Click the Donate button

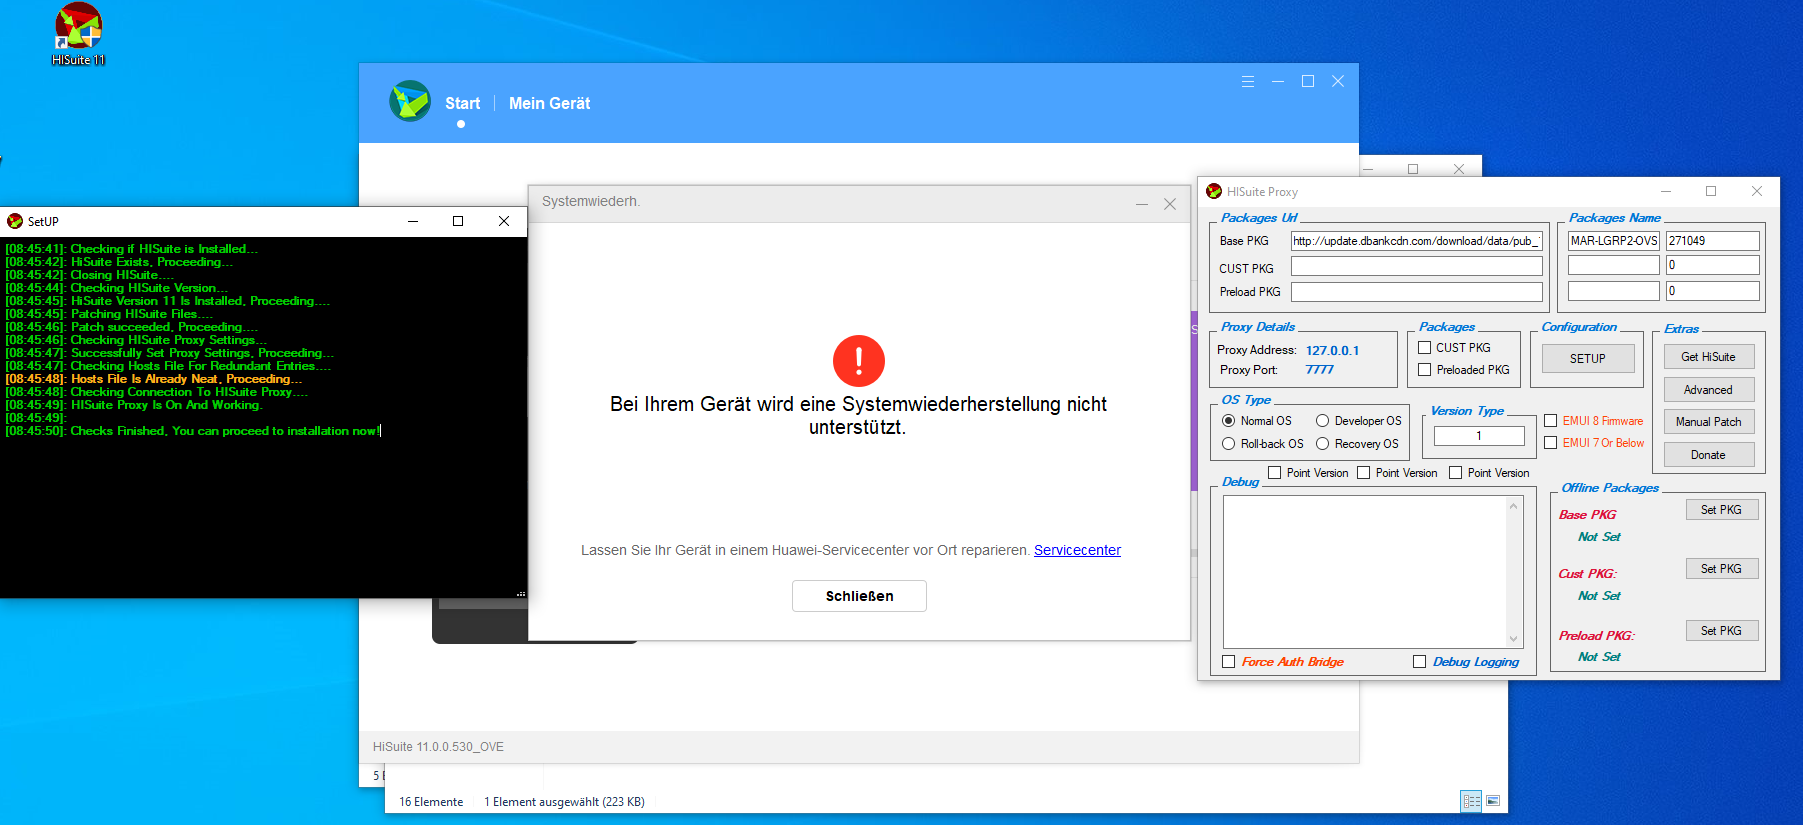coord(1708,455)
